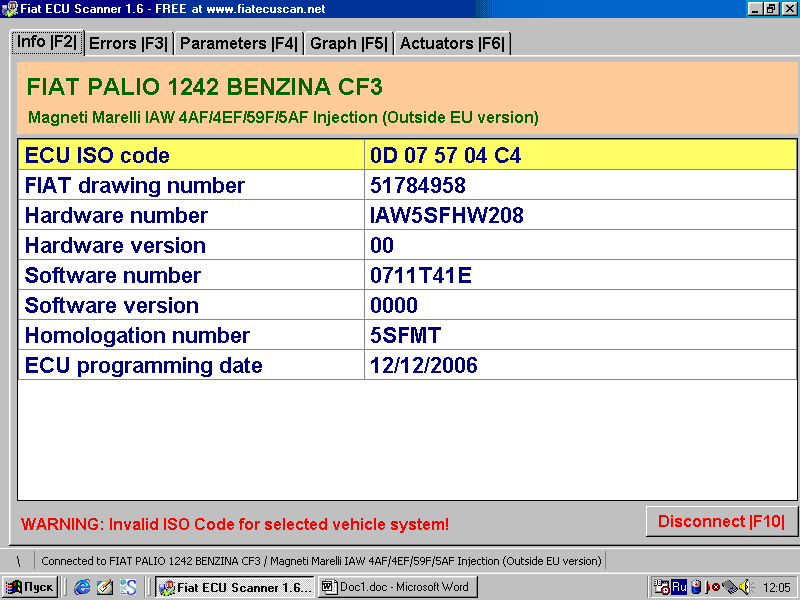Click hardware version value 00

coord(382,245)
